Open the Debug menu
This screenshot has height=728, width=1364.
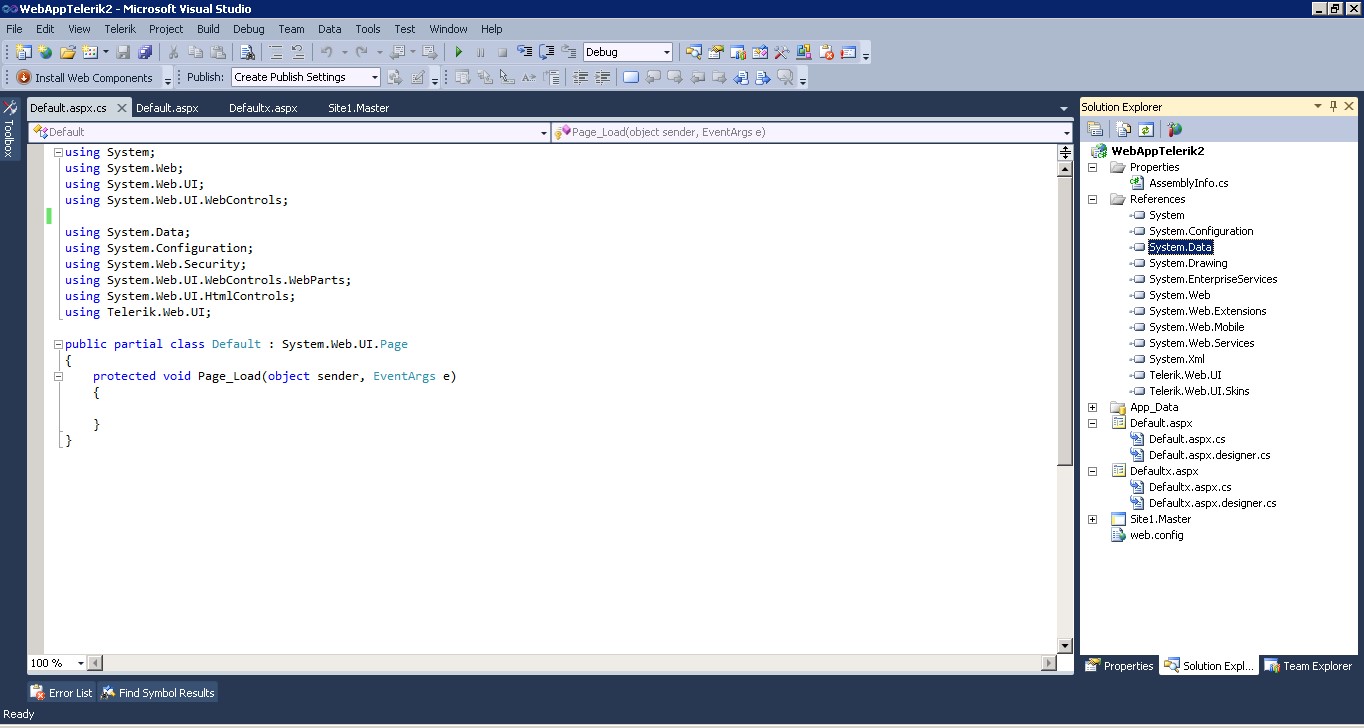(x=249, y=29)
